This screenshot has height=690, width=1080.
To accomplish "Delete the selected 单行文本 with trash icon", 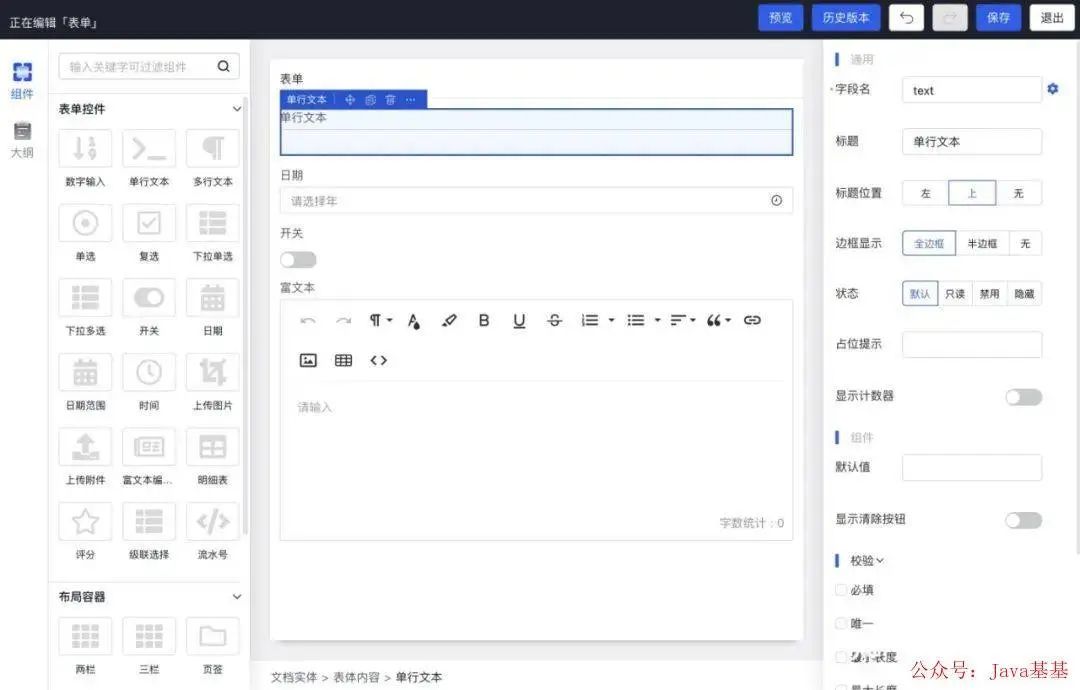I will tap(391, 100).
